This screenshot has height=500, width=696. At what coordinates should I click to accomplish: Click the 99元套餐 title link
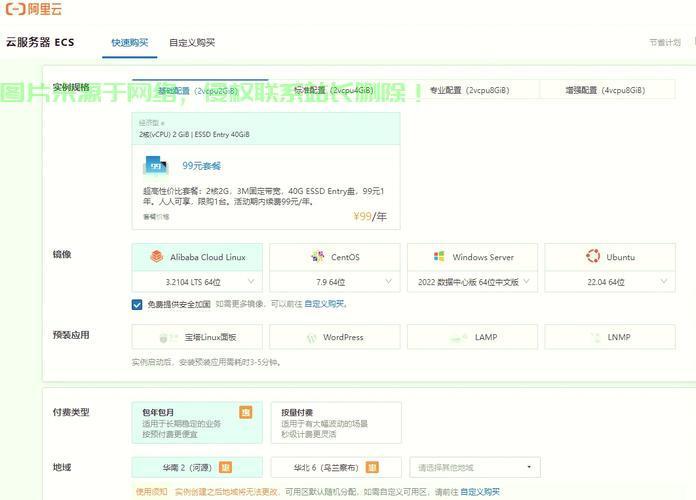coord(202,166)
